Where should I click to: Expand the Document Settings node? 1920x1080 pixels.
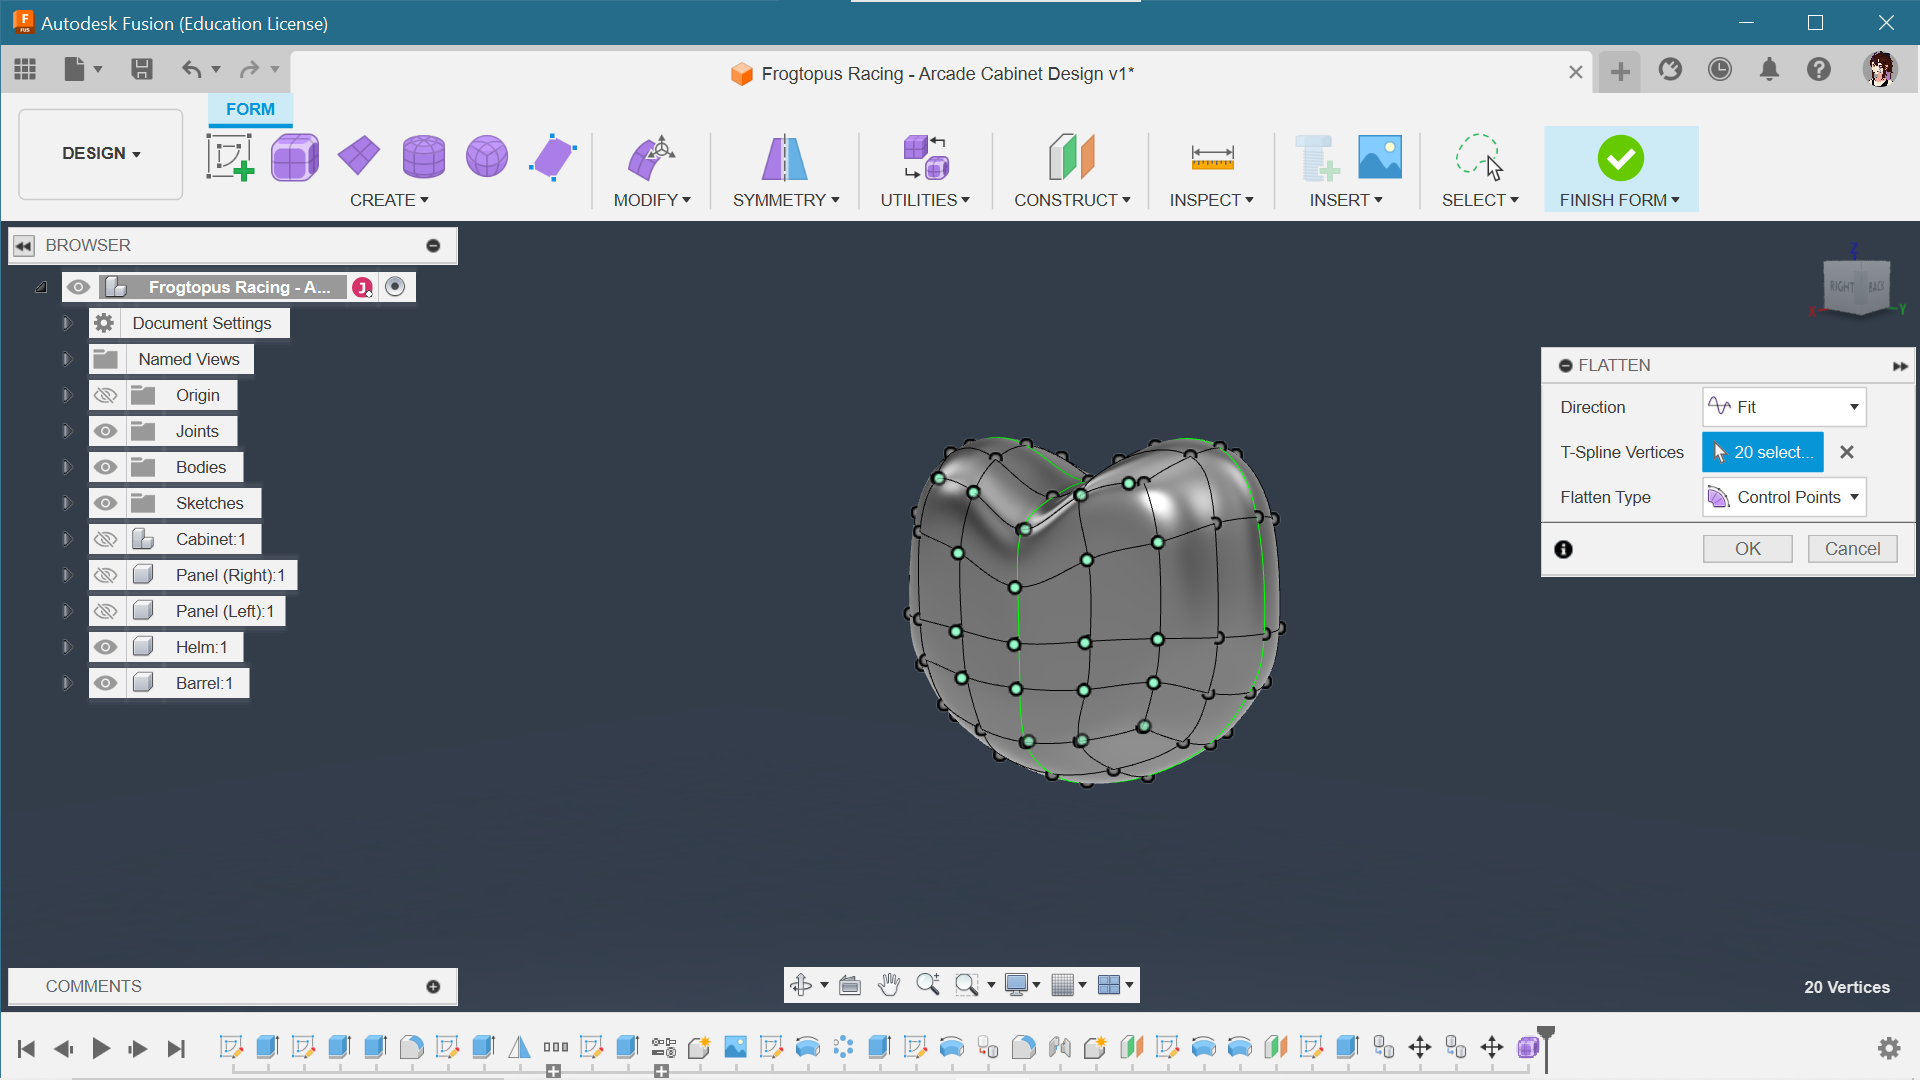tap(67, 323)
